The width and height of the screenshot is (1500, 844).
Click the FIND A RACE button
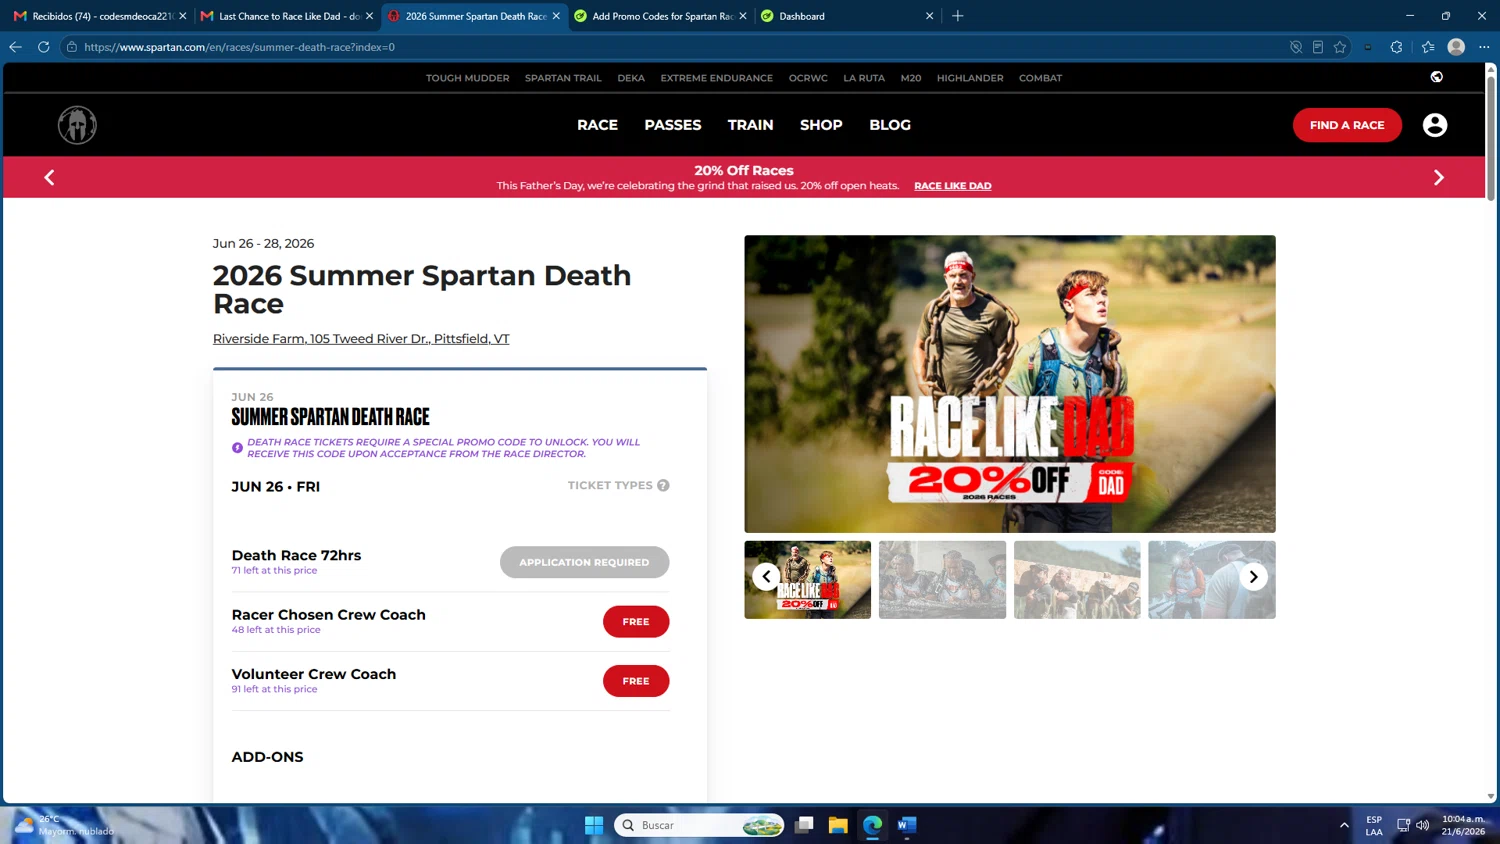1347,125
